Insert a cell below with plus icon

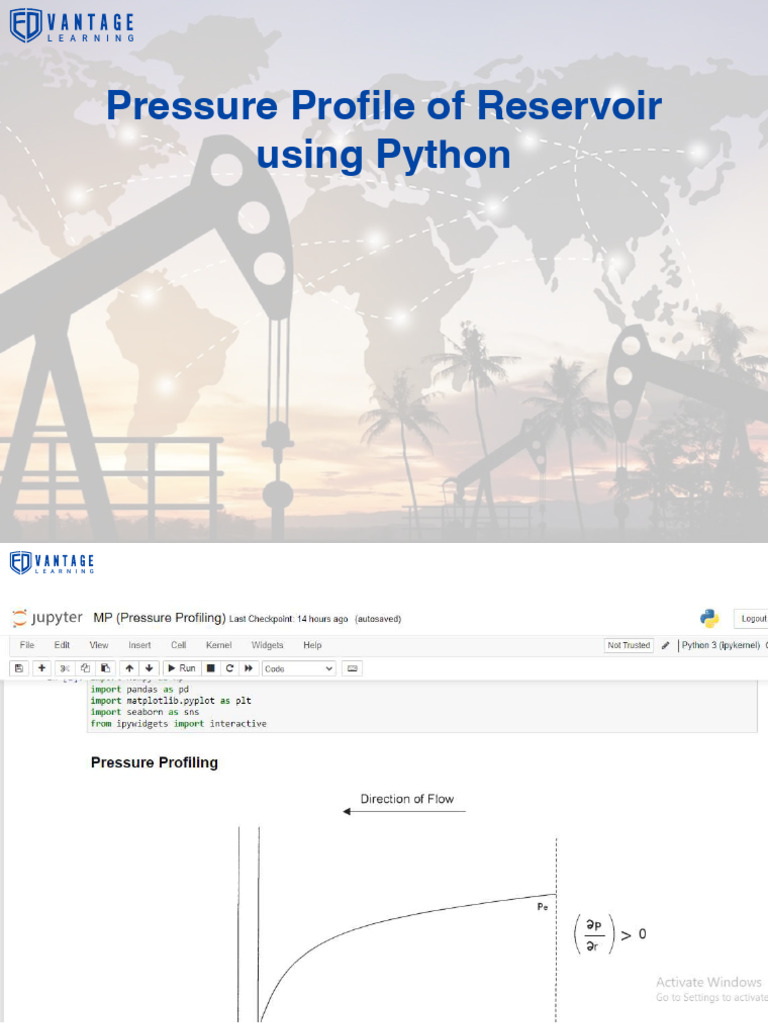[42, 668]
